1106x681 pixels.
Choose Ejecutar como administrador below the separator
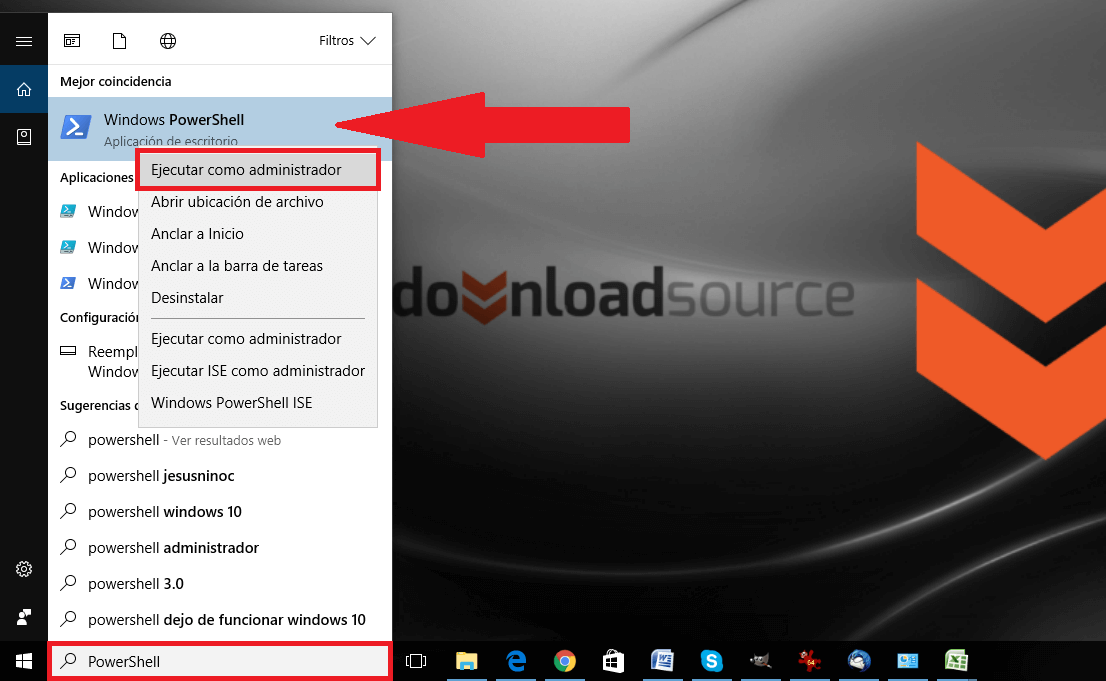point(258,339)
